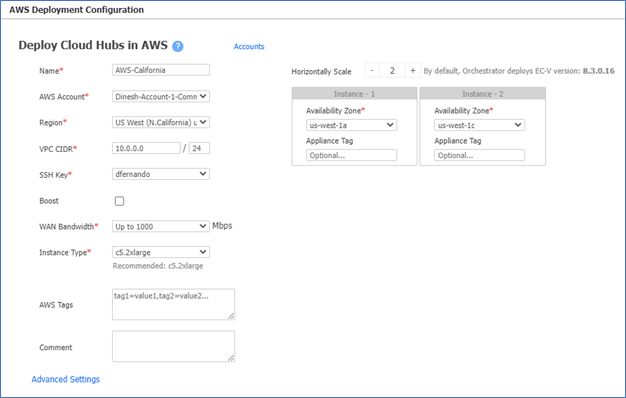Click the VPC CIDR prefix length field

(199, 148)
